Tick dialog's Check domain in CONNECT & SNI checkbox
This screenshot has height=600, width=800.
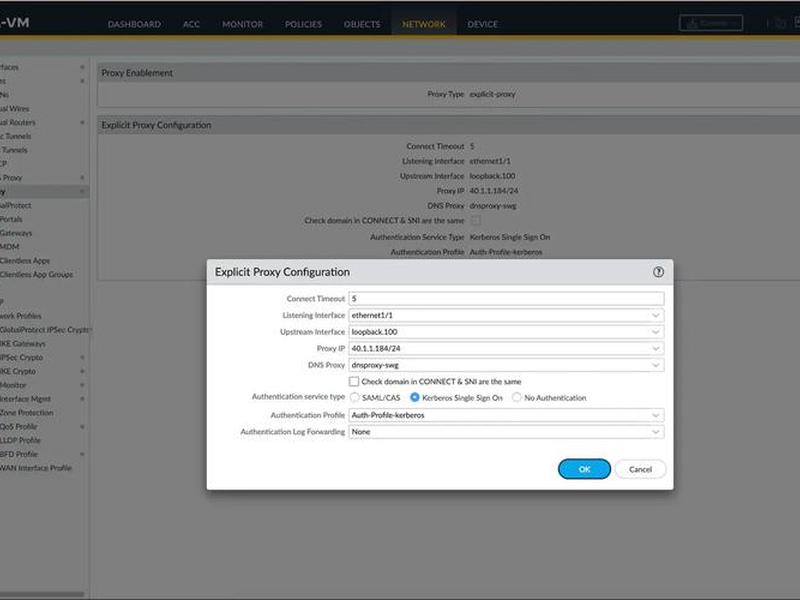pyautogui.click(x=354, y=381)
